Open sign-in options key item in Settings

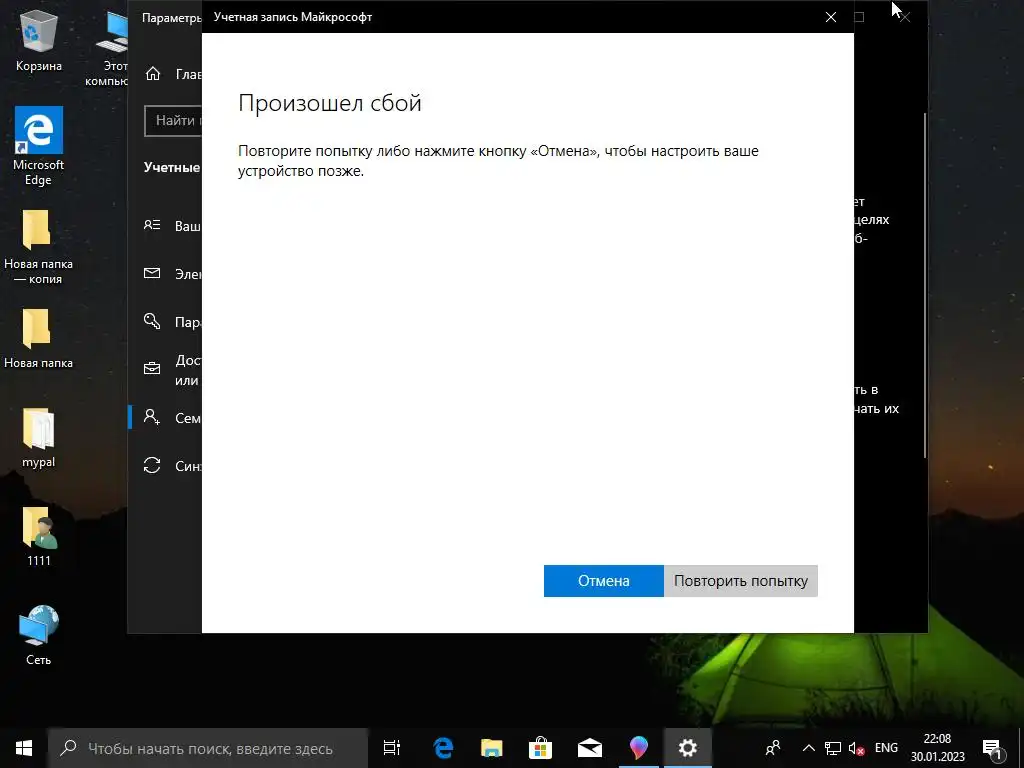(167, 322)
